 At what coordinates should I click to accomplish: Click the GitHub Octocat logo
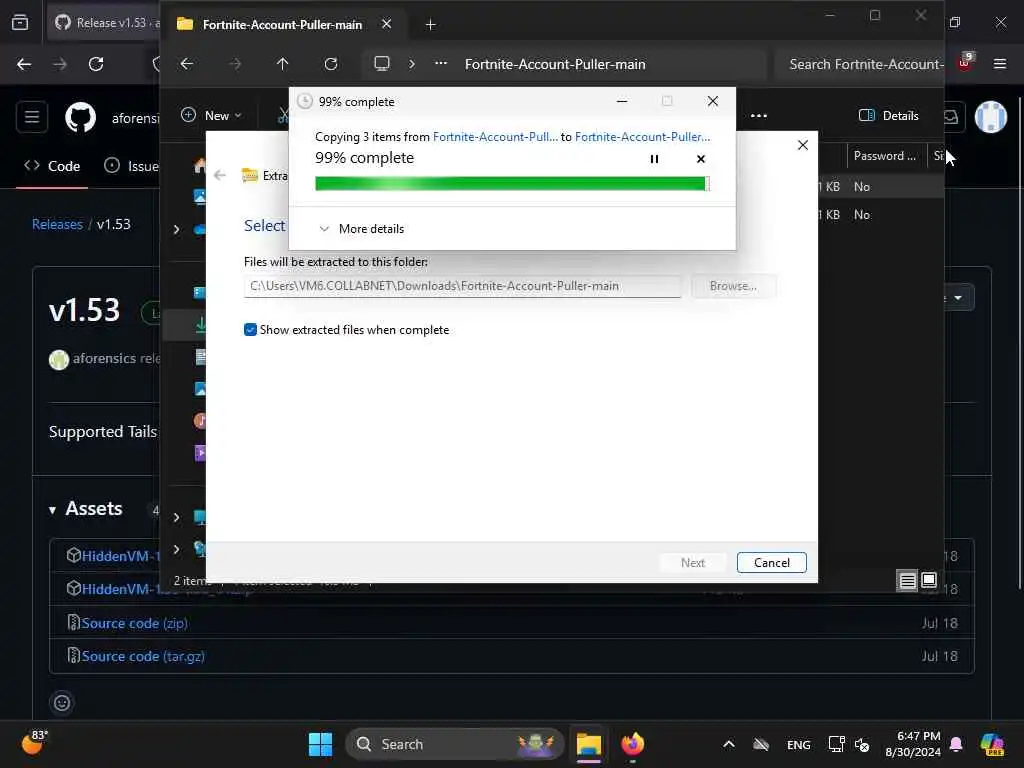(x=80, y=118)
